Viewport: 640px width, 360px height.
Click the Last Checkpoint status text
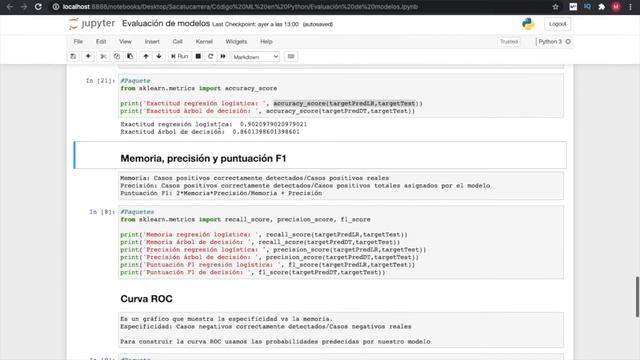pyautogui.click(x=256, y=24)
